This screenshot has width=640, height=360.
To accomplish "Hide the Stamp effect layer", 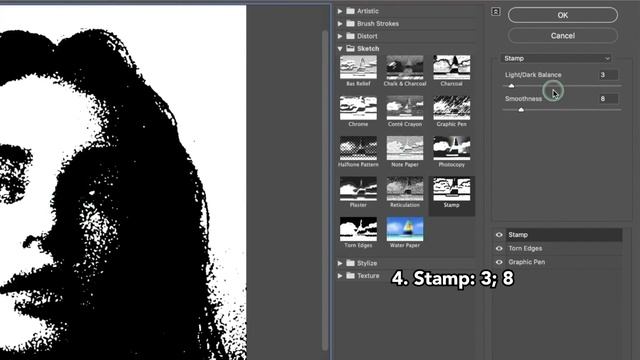I will tap(499, 235).
